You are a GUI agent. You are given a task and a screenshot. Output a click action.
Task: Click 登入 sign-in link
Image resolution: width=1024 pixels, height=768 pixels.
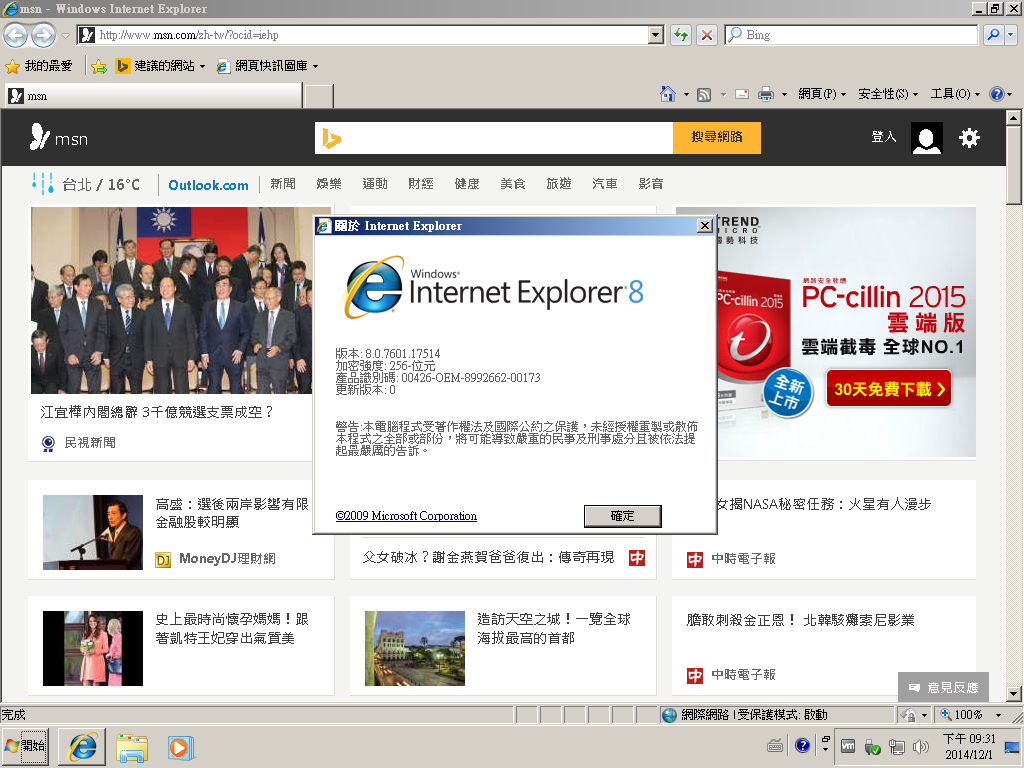click(883, 136)
